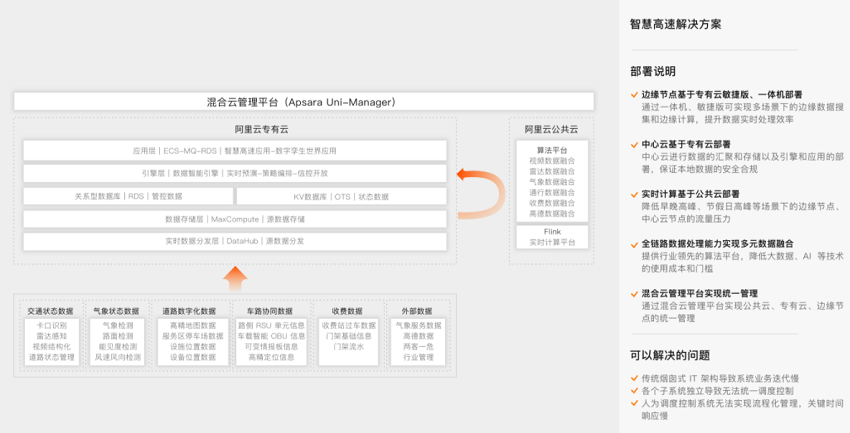
Task: Click 气象检测 item
Action: coord(118,326)
